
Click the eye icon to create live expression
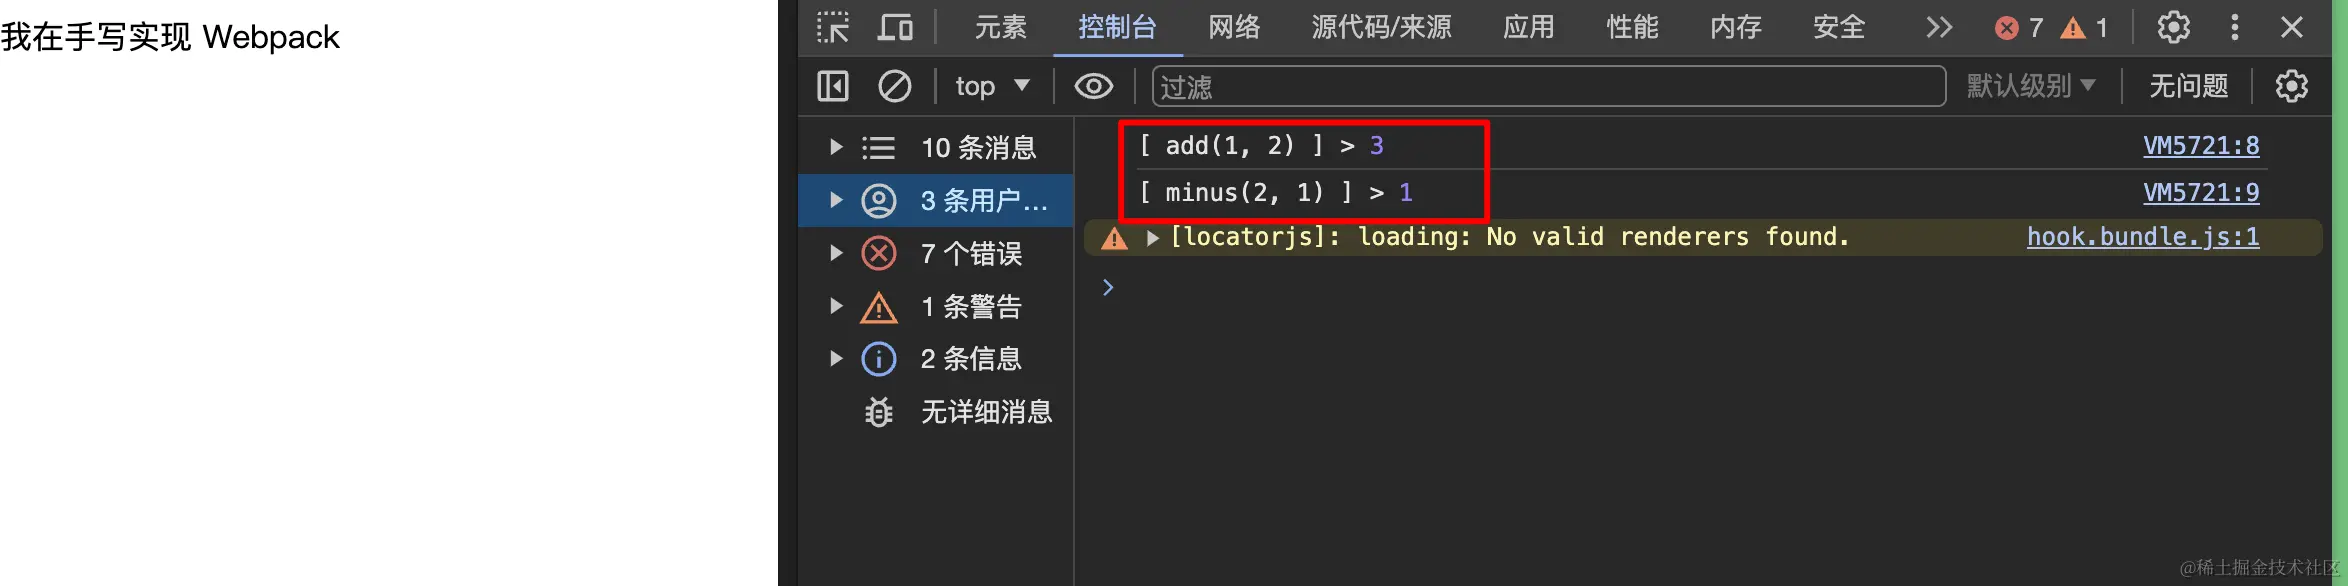pyautogui.click(x=1093, y=86)
